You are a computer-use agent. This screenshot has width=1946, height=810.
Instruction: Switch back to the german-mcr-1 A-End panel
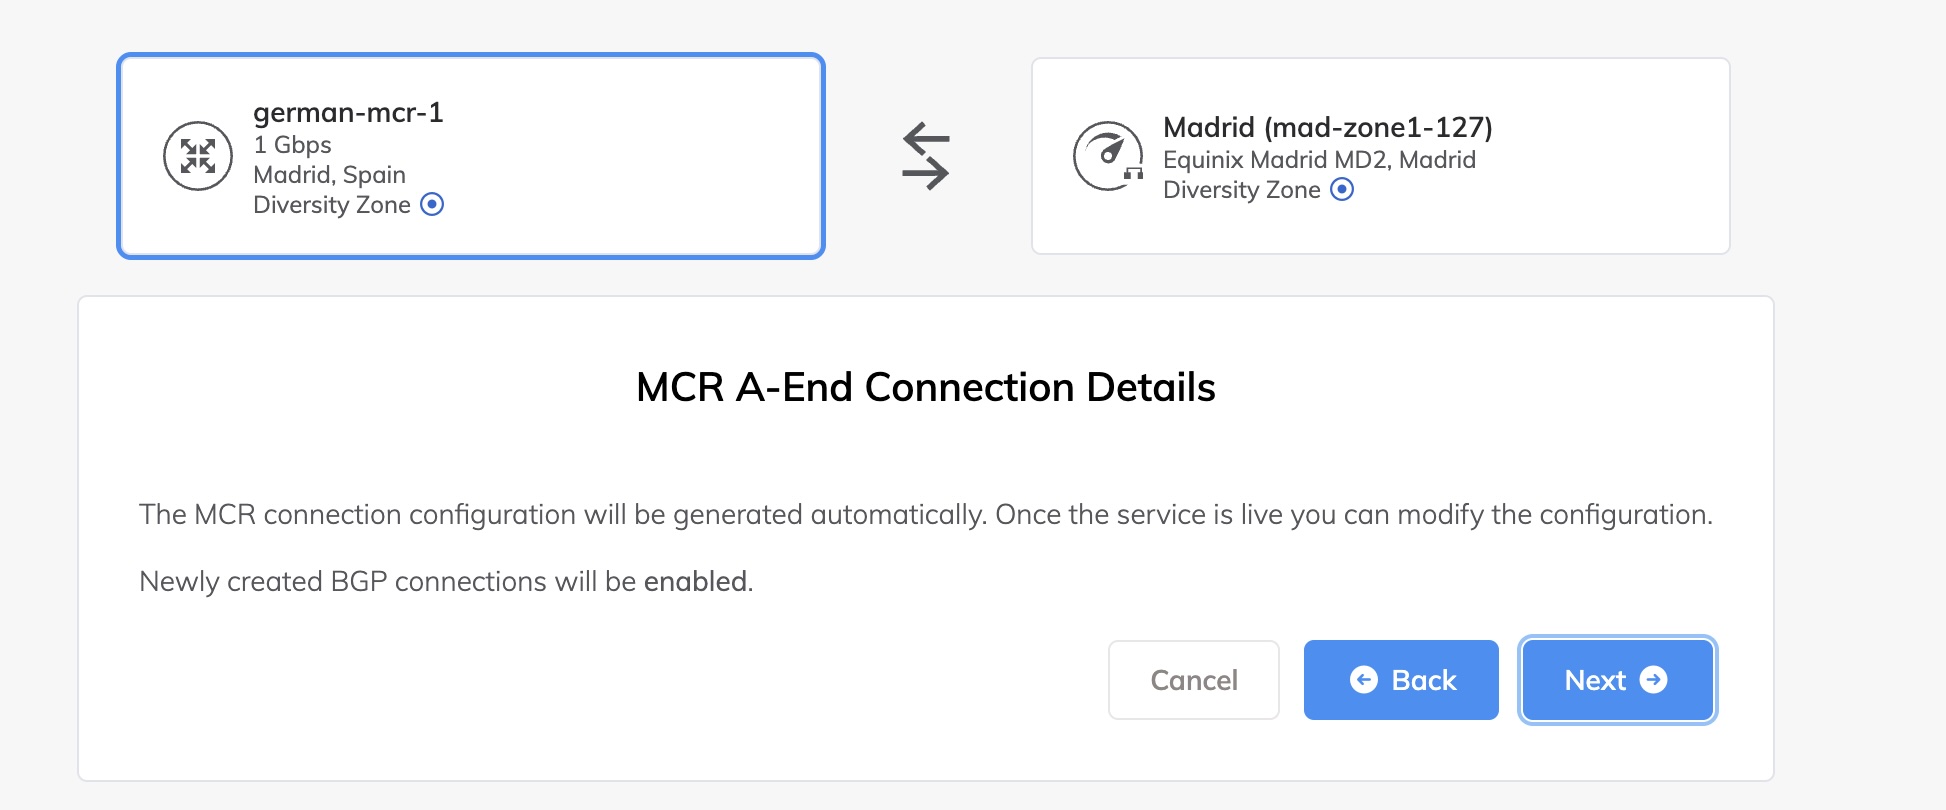click(x=470, y=157)
